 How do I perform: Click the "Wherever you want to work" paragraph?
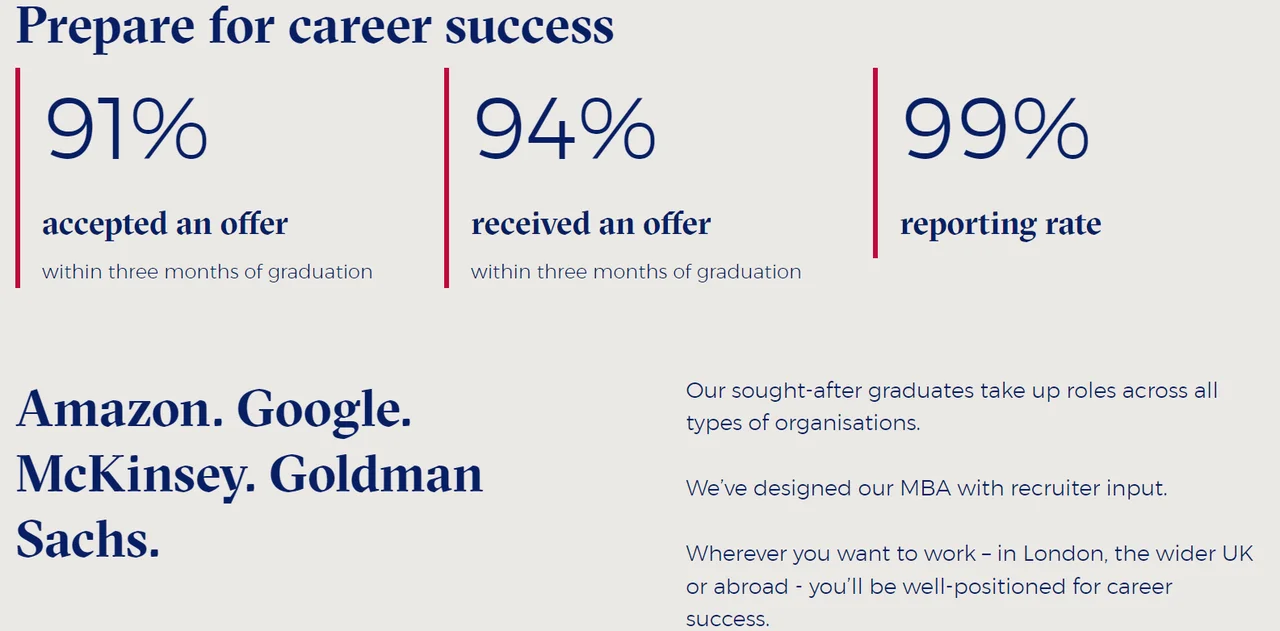968,586
